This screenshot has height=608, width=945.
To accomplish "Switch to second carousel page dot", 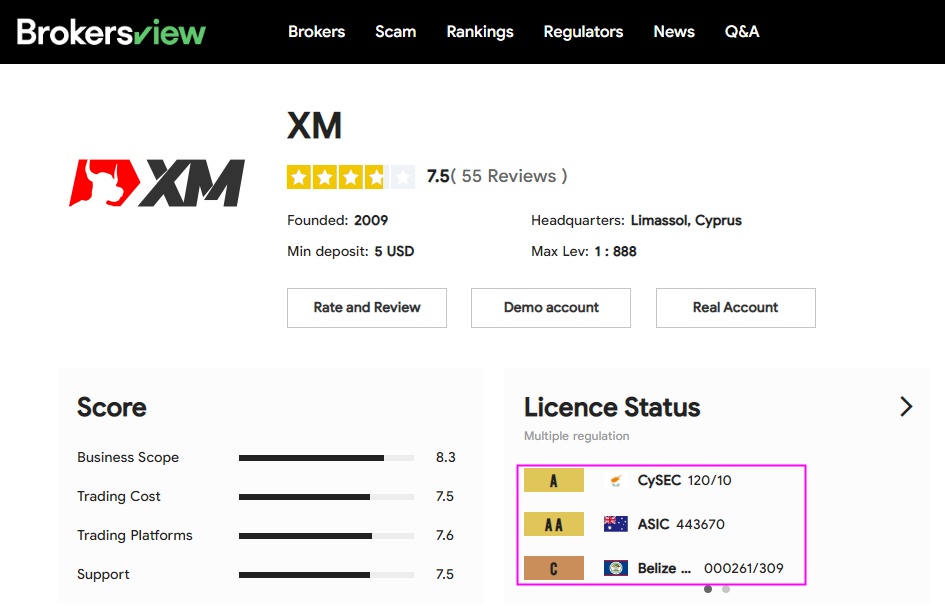I will click(726, 589).
